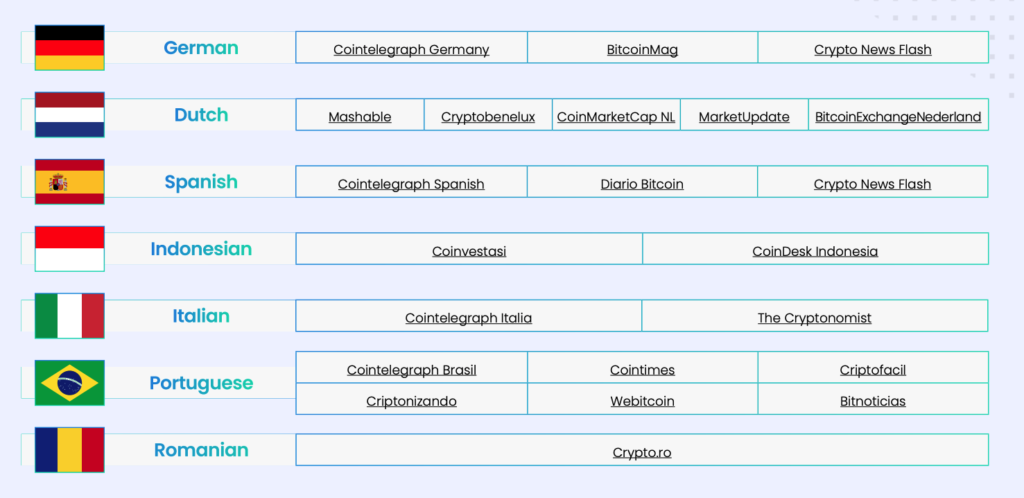Visit the CoinDesk Indonesia link

[x=815, y=251]
